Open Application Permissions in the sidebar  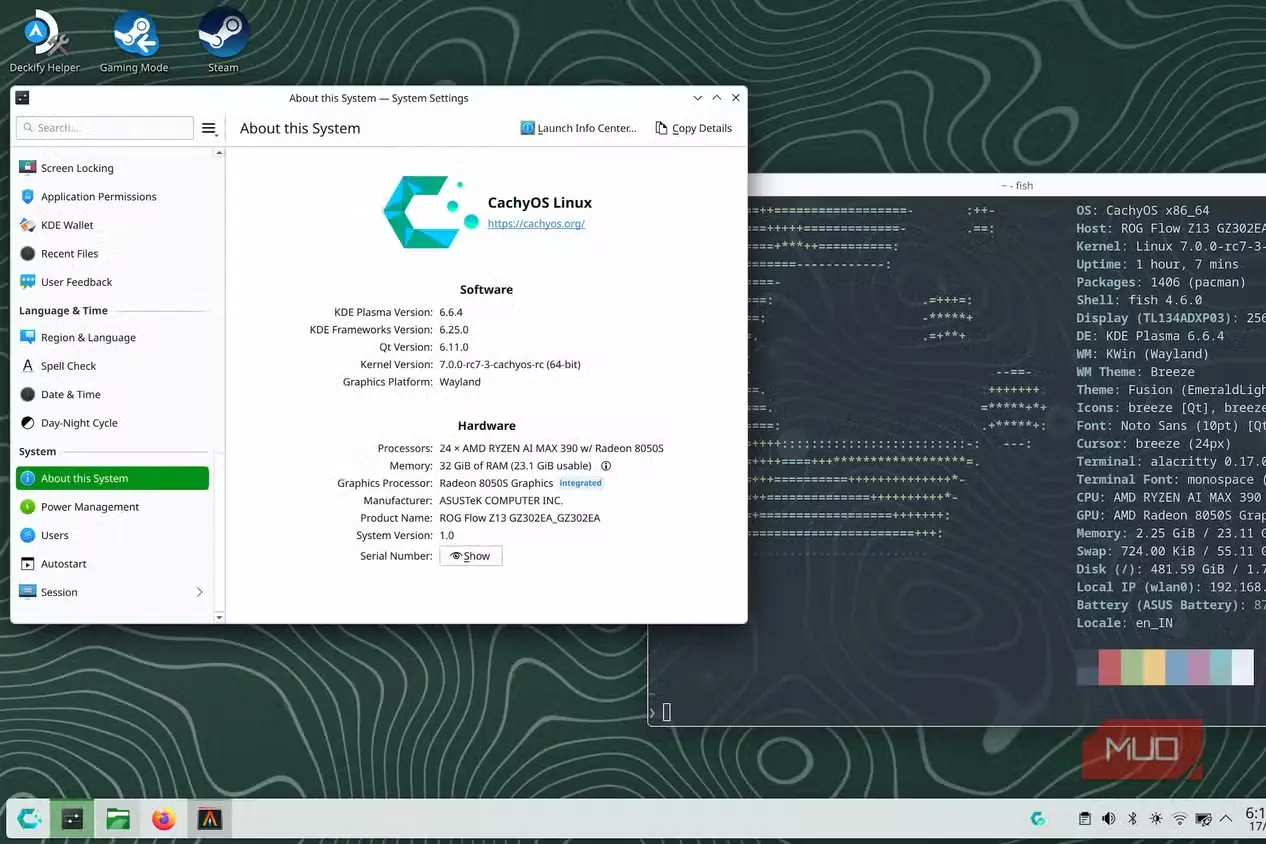click(113, 197)
